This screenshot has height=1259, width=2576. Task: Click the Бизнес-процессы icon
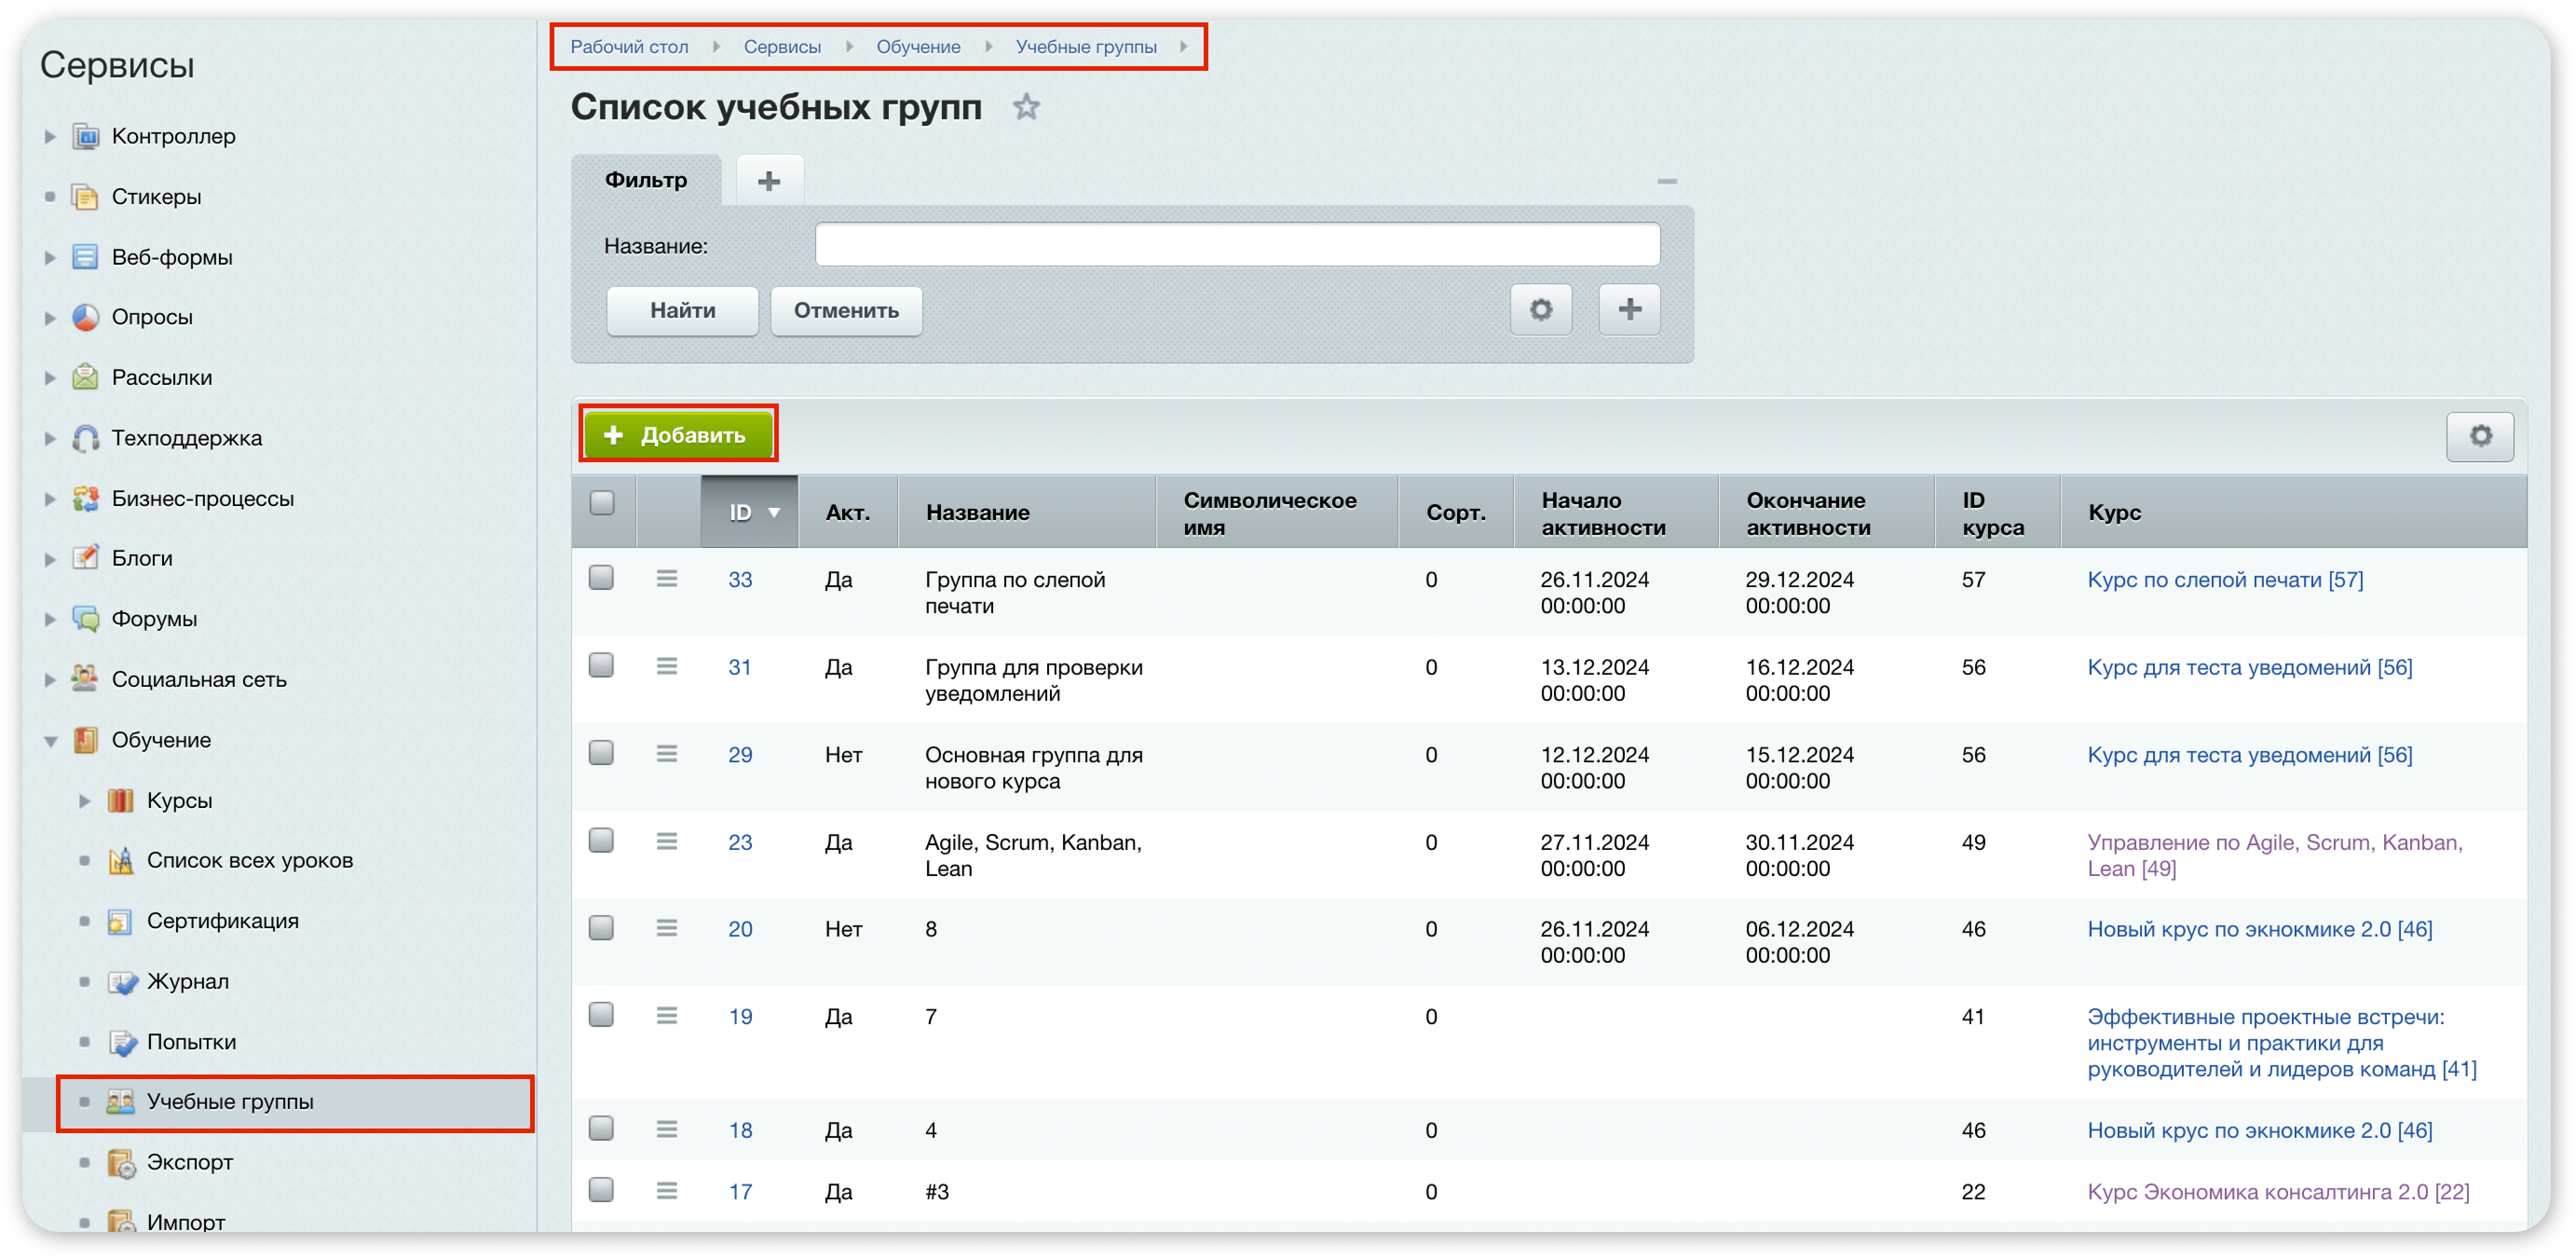(86, 498)
